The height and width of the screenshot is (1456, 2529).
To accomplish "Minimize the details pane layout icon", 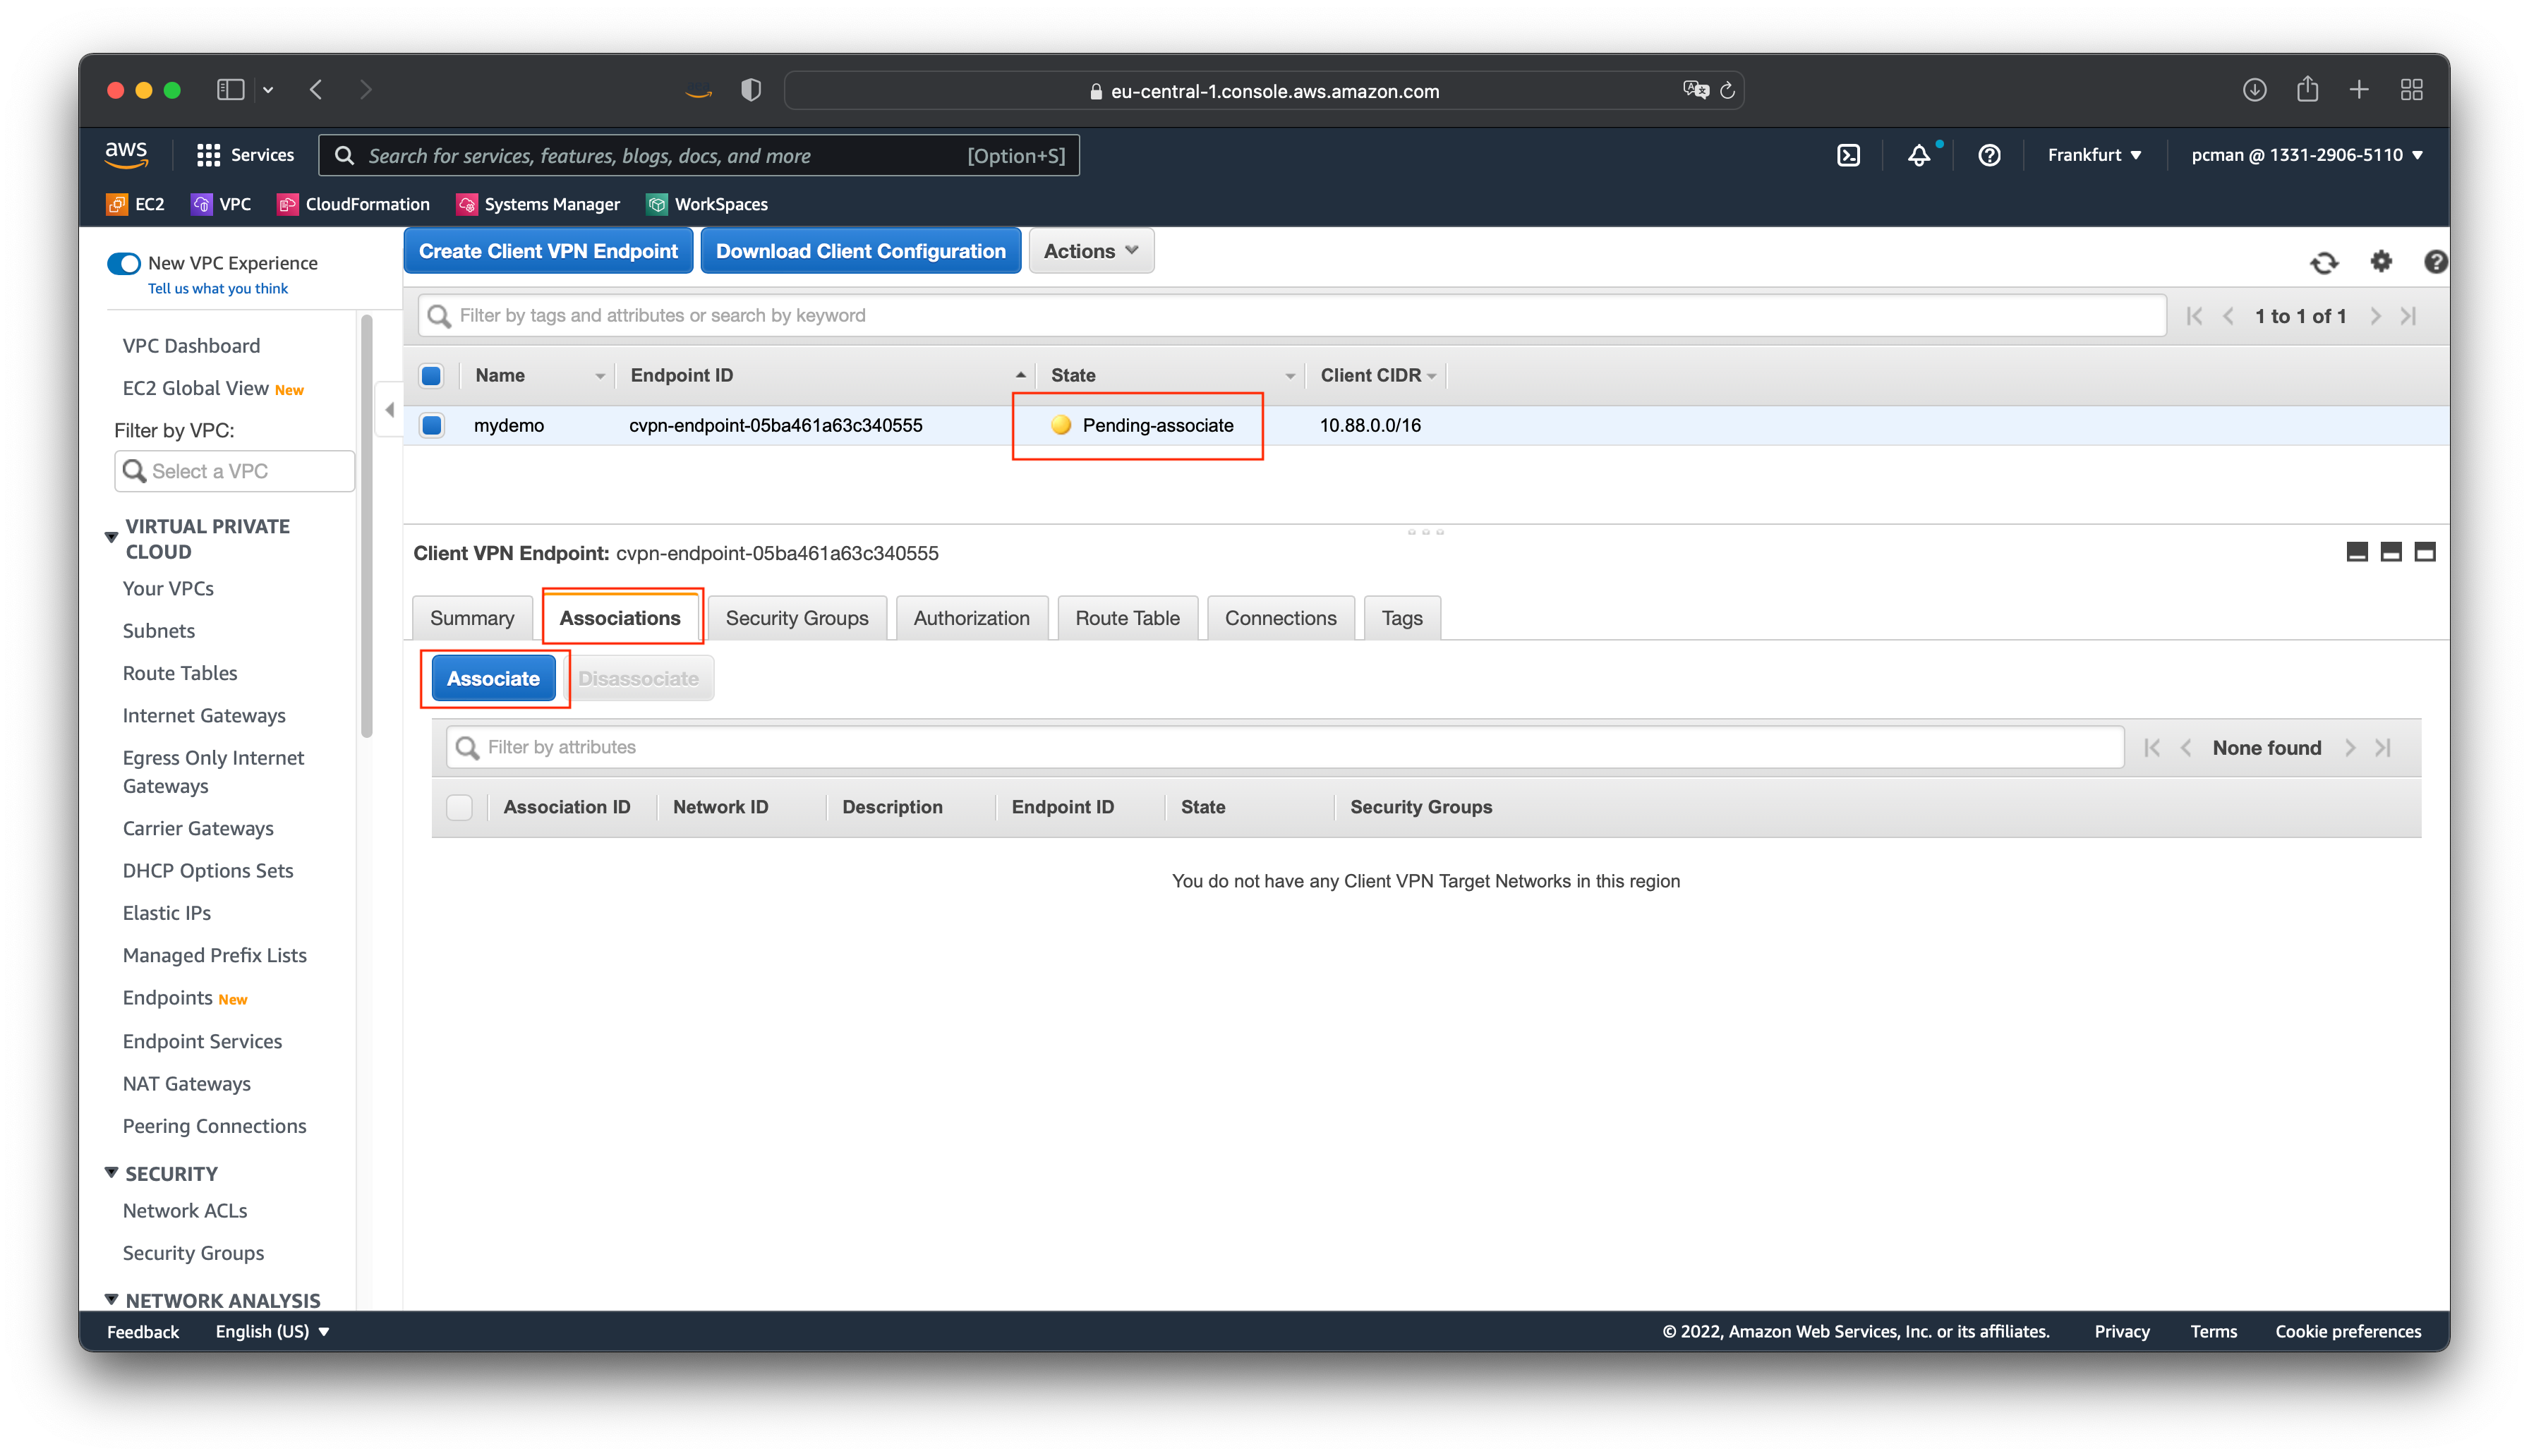I will coord(2356,552).
